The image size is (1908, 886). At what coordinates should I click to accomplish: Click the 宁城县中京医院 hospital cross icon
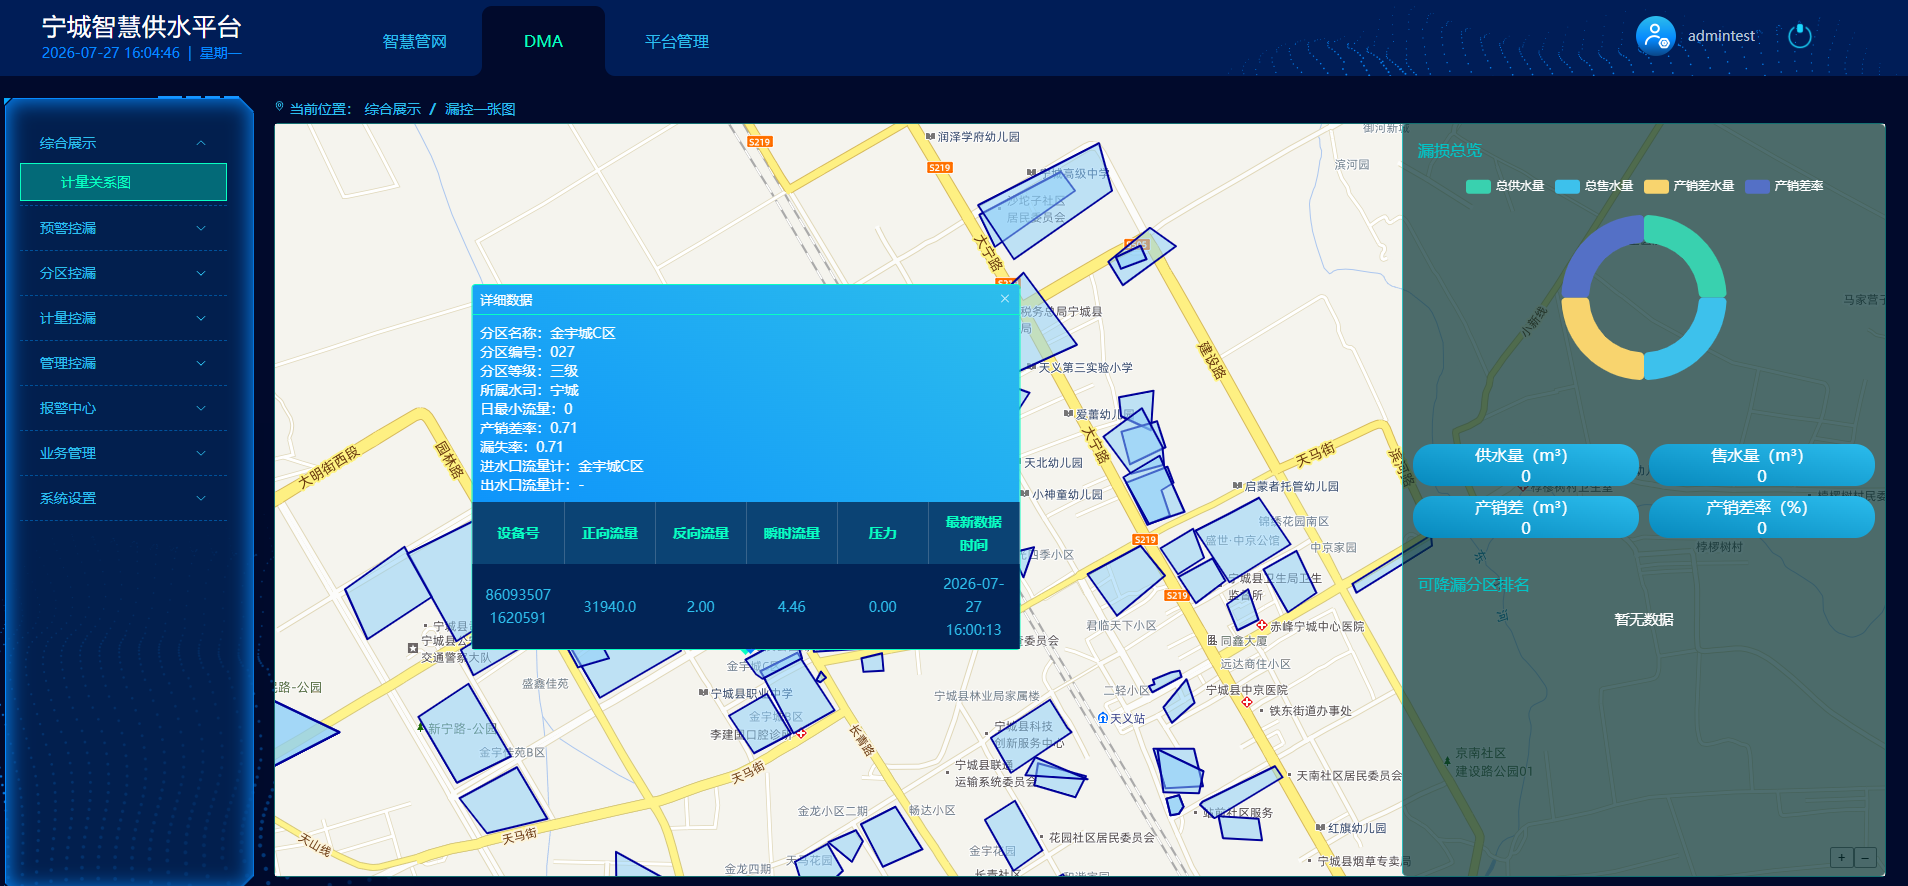coord(1247,702)
